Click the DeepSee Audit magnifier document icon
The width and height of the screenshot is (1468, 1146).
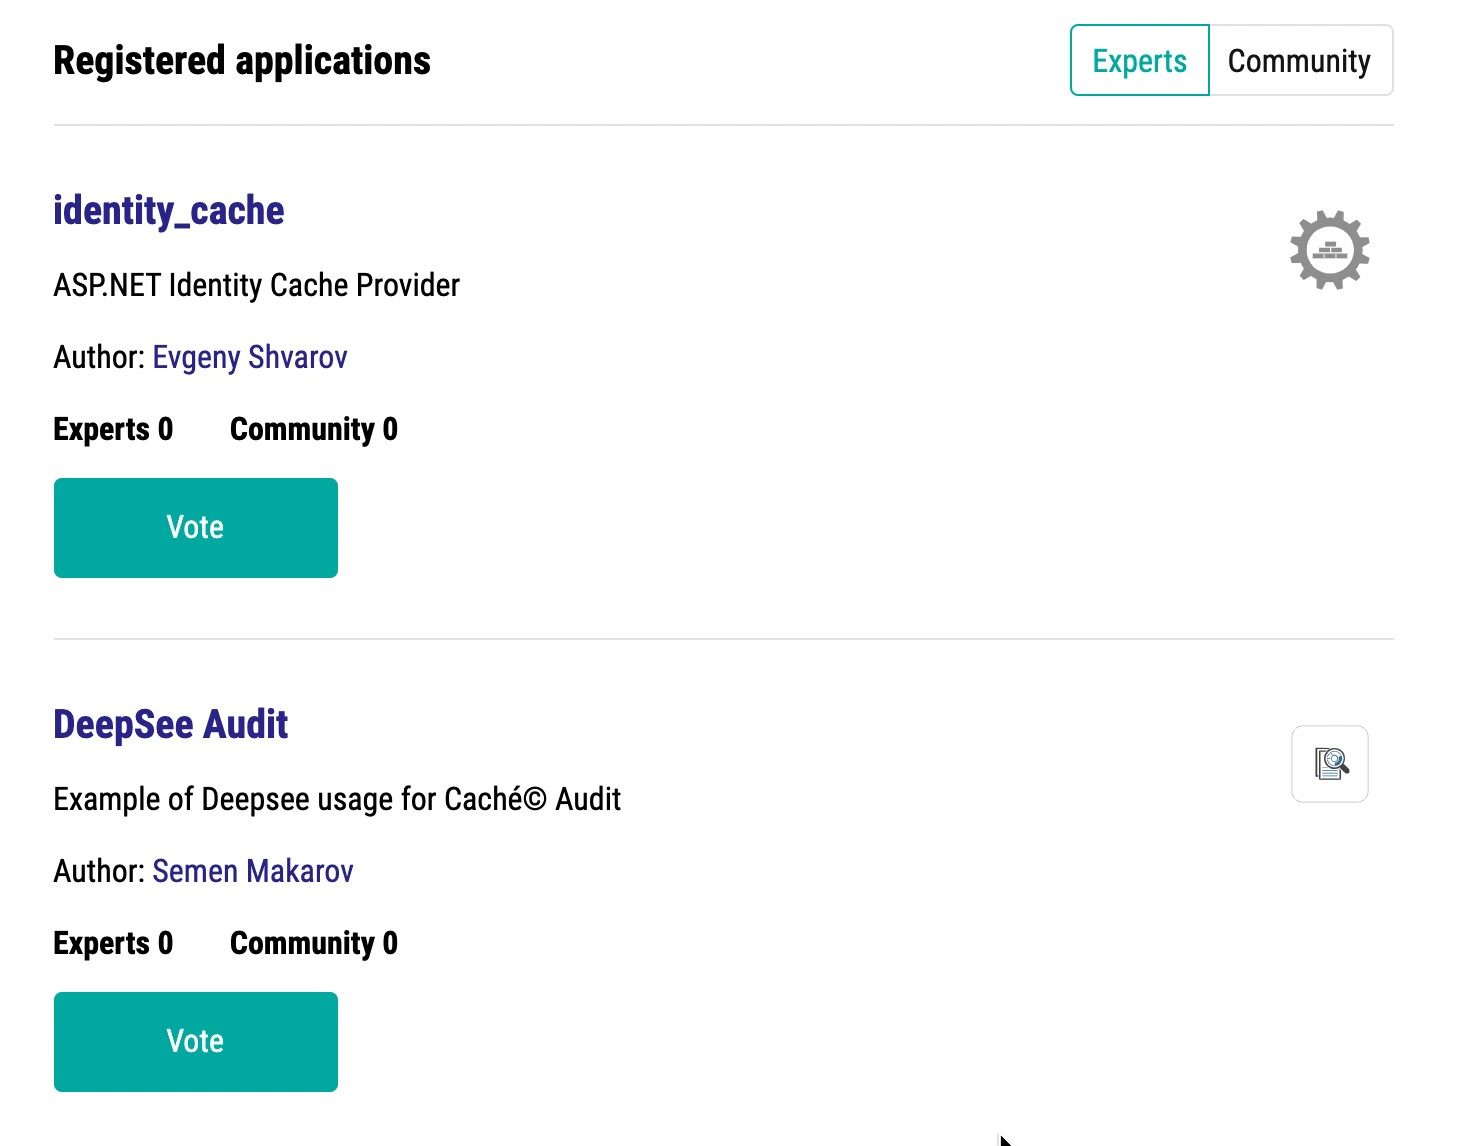tap(1330, 764)
